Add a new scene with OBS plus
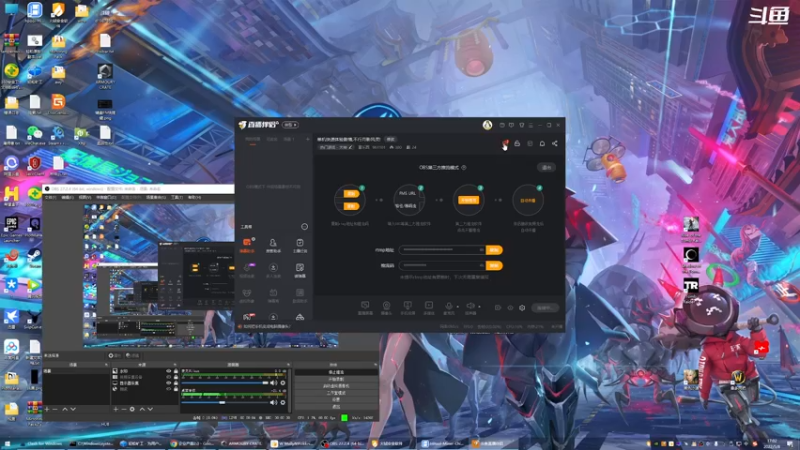The height and width of the screenshot is (450, 800). point(47,409)
